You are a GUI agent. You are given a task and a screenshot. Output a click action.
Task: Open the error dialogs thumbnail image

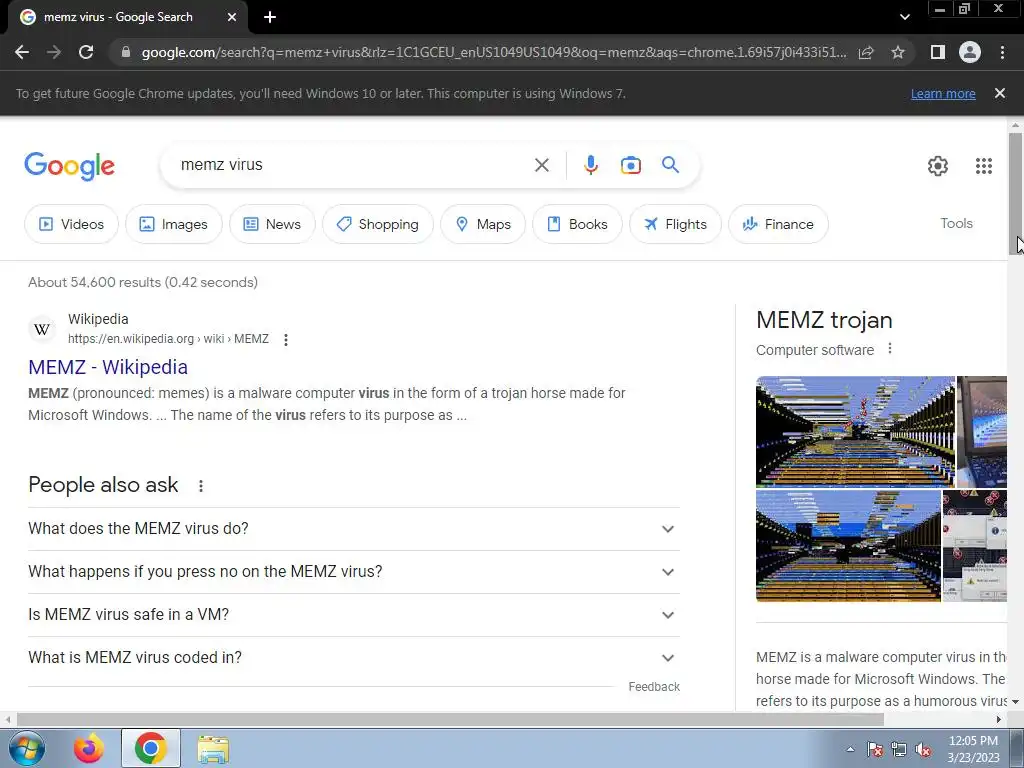coord(974,546)
